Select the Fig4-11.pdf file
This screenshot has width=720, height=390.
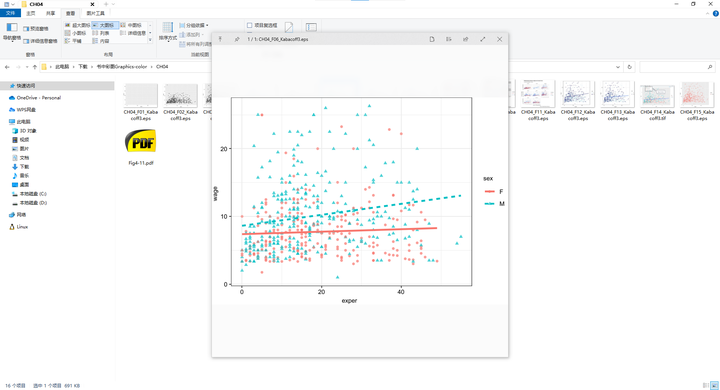(x=141, y=147)
